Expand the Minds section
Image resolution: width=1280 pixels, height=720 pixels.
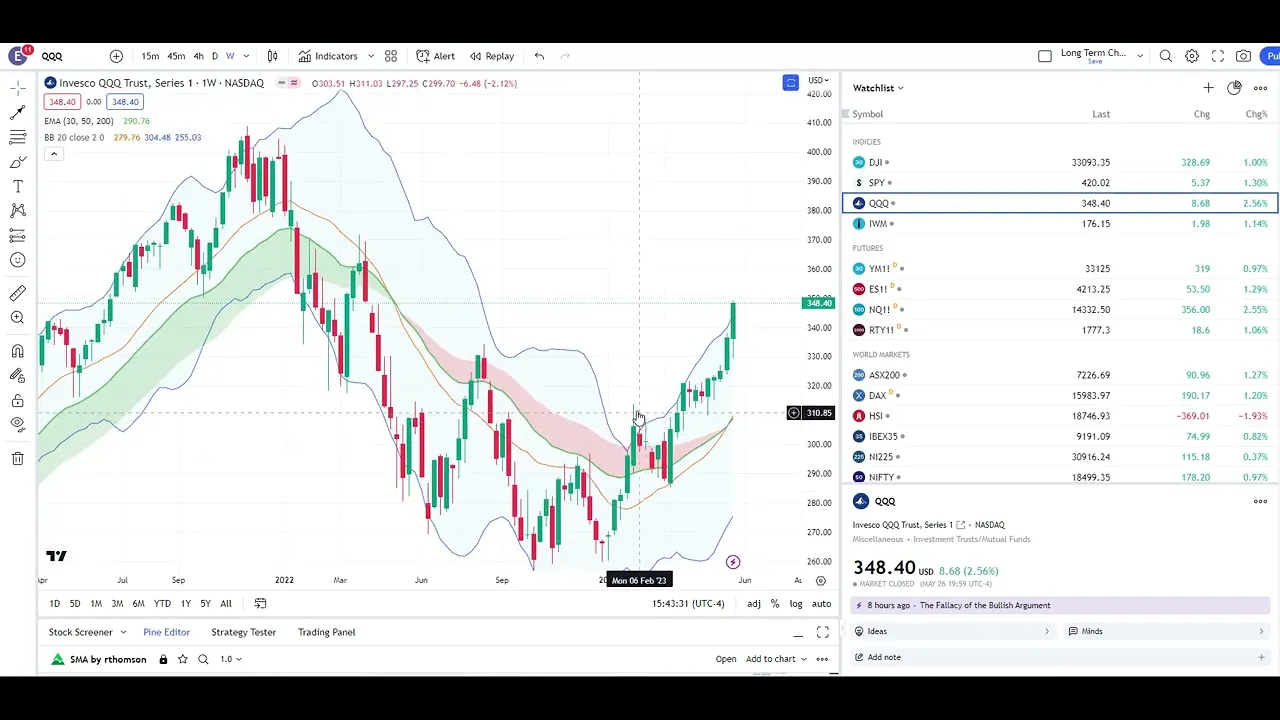point(1167,631)
